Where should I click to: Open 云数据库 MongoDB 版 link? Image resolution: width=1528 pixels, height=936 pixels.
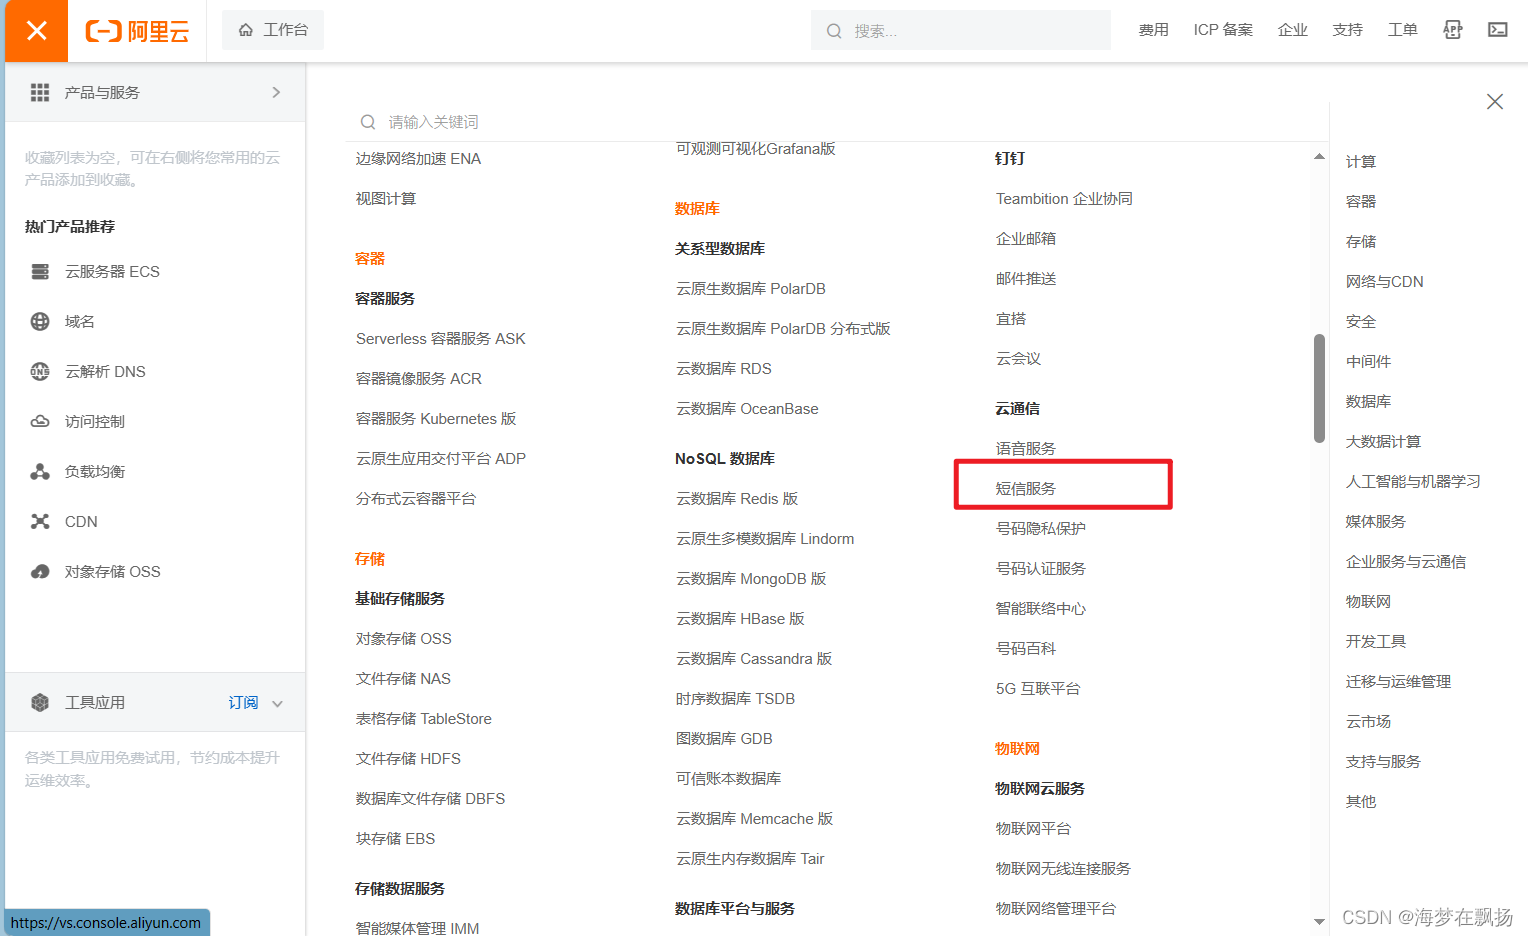coord(751,578)
